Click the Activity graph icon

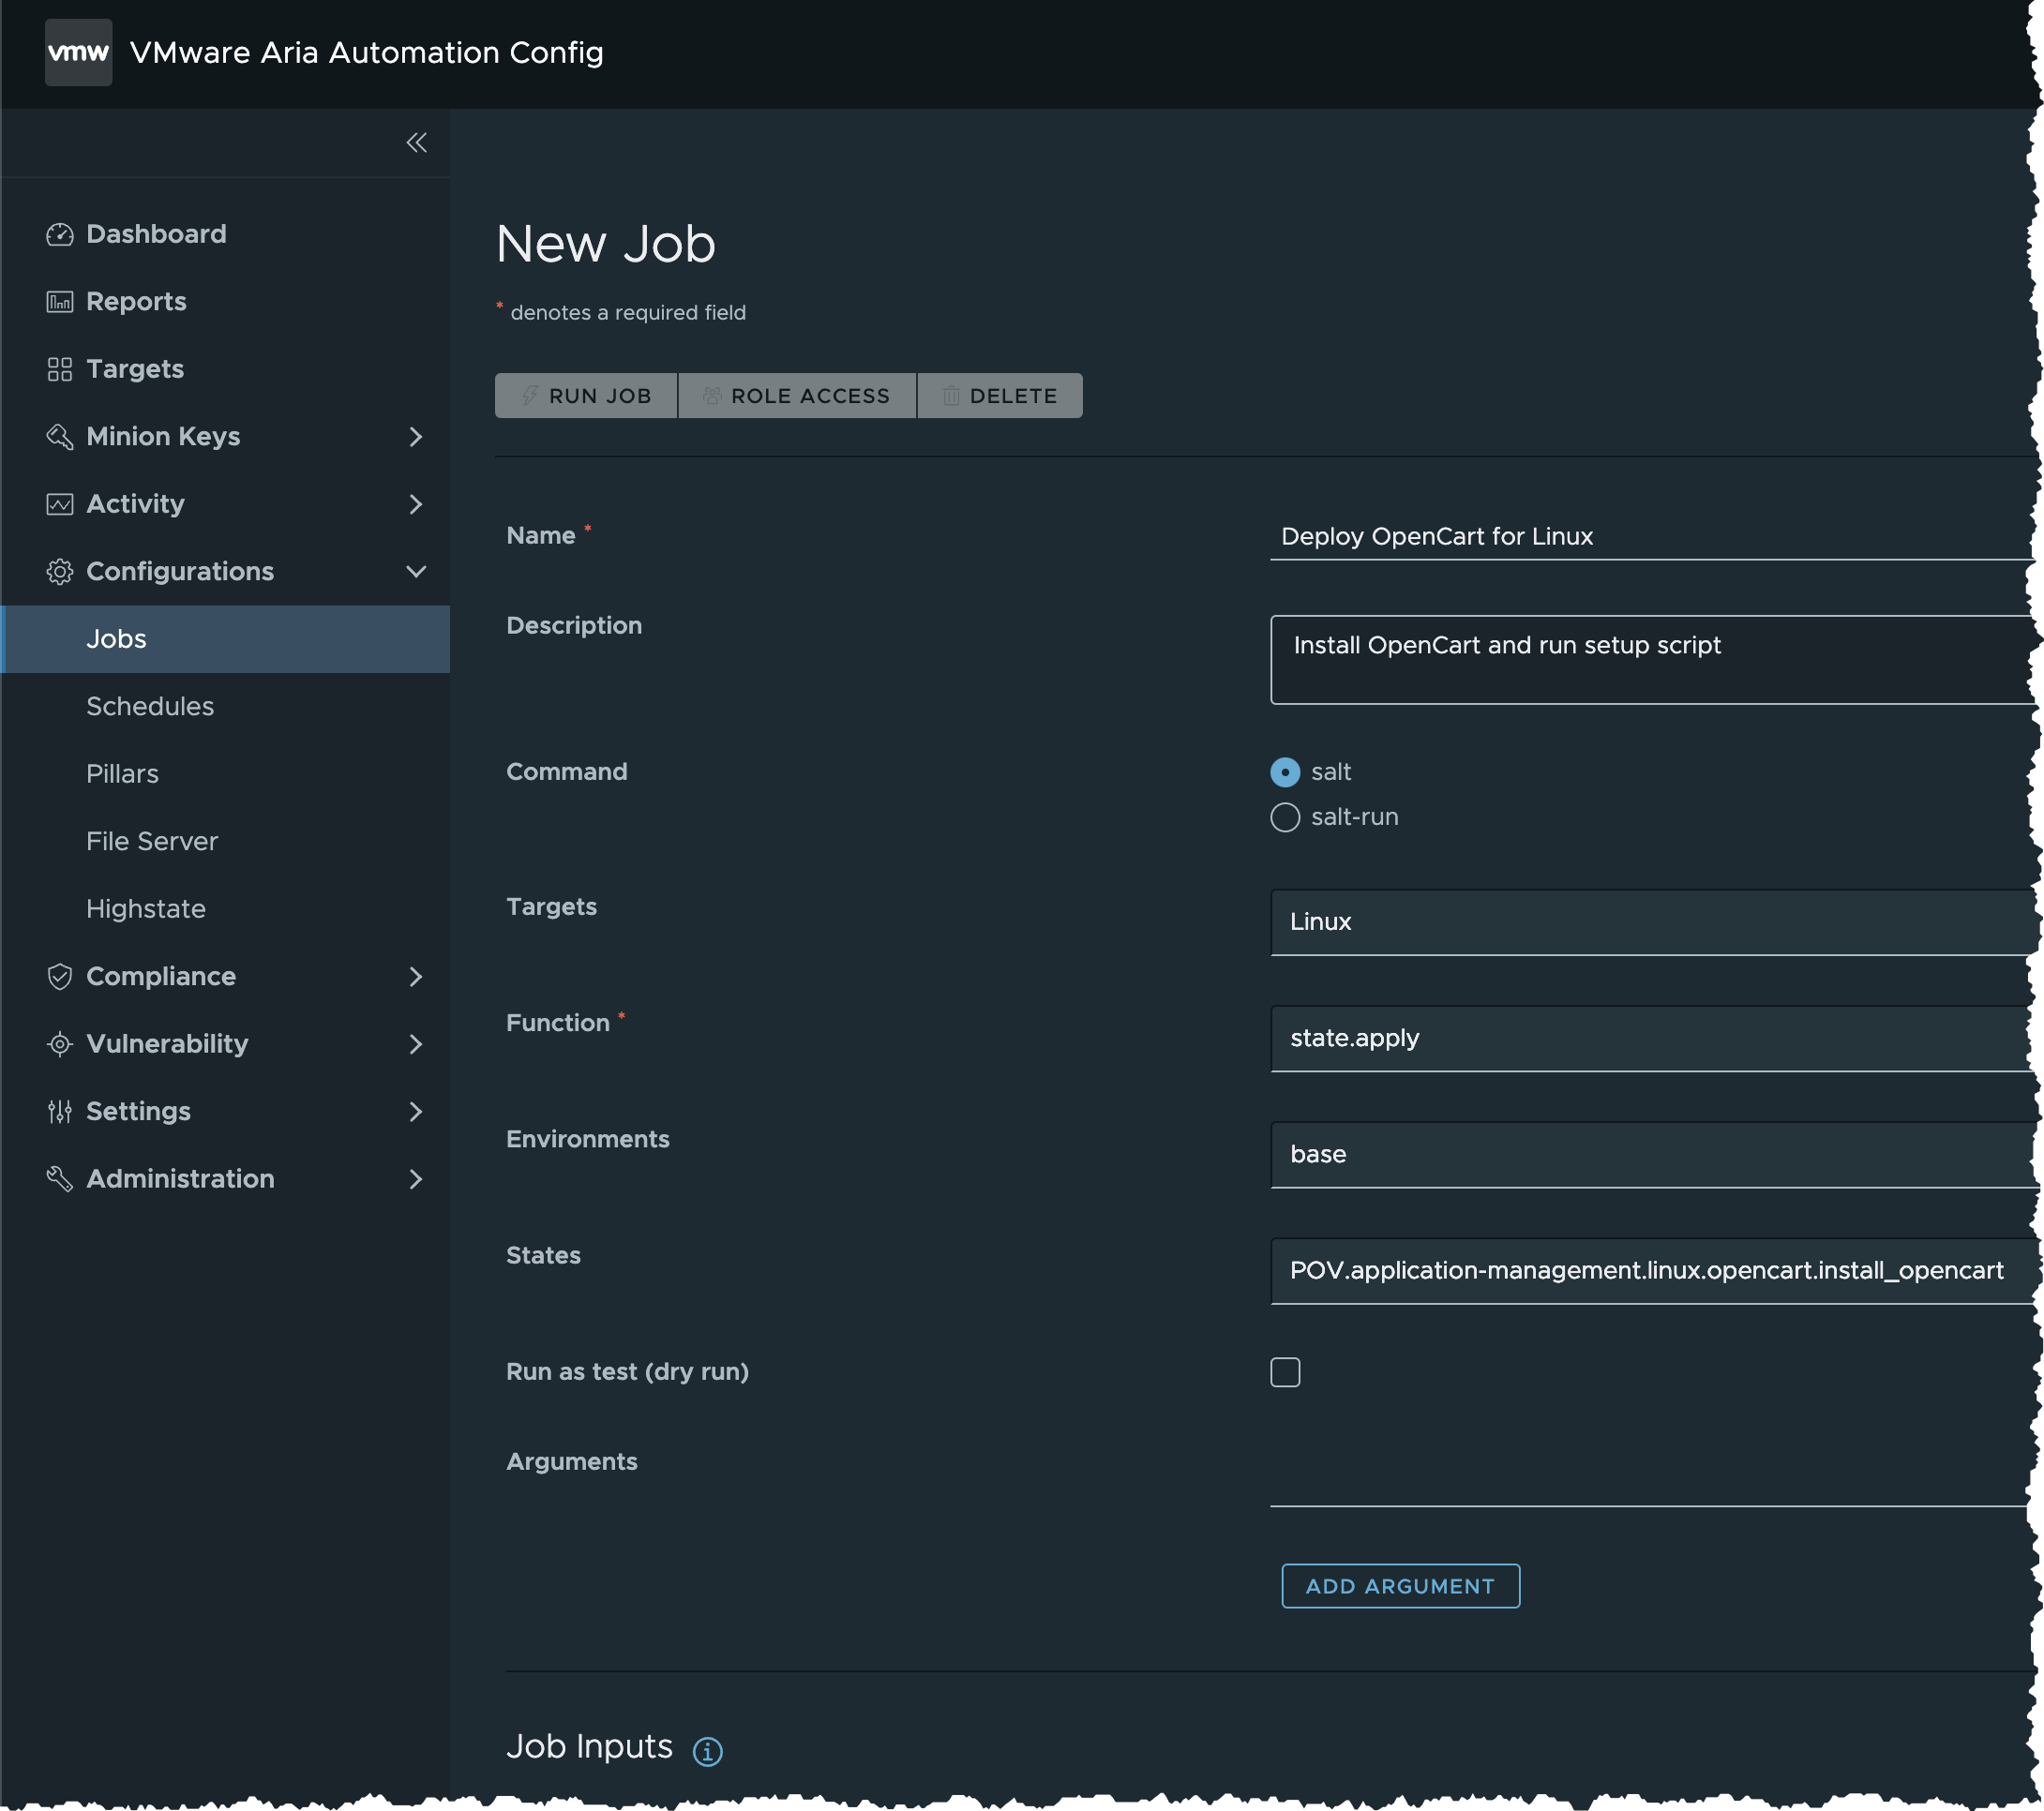click(60, 504)
